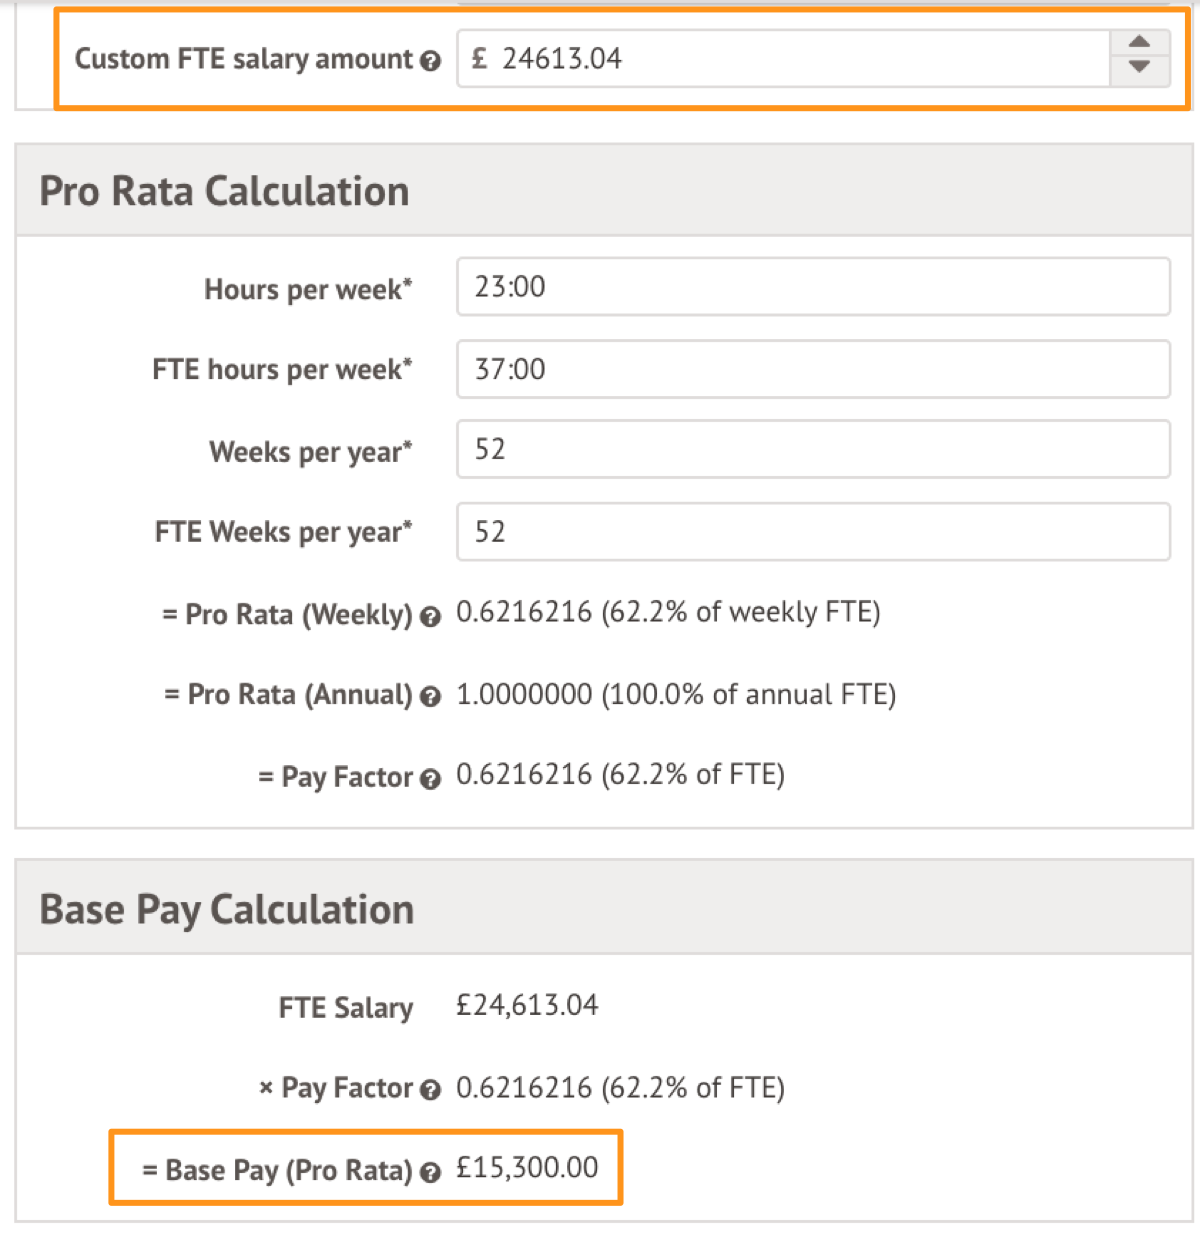This screenshot has width=1200, height=1240.
Task: Decrease the custom FTE salary with the down arrow
Action: [x=1139, y=67]
